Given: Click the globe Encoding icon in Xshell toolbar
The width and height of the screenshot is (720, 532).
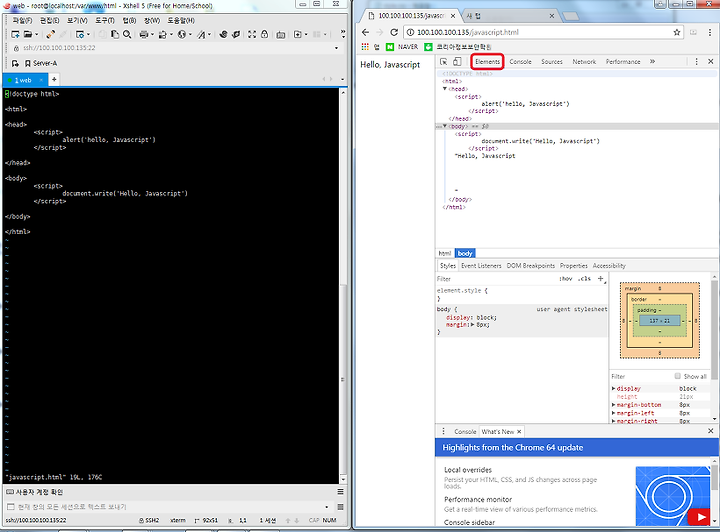Looking at the screenshot, I should (182, 34).
